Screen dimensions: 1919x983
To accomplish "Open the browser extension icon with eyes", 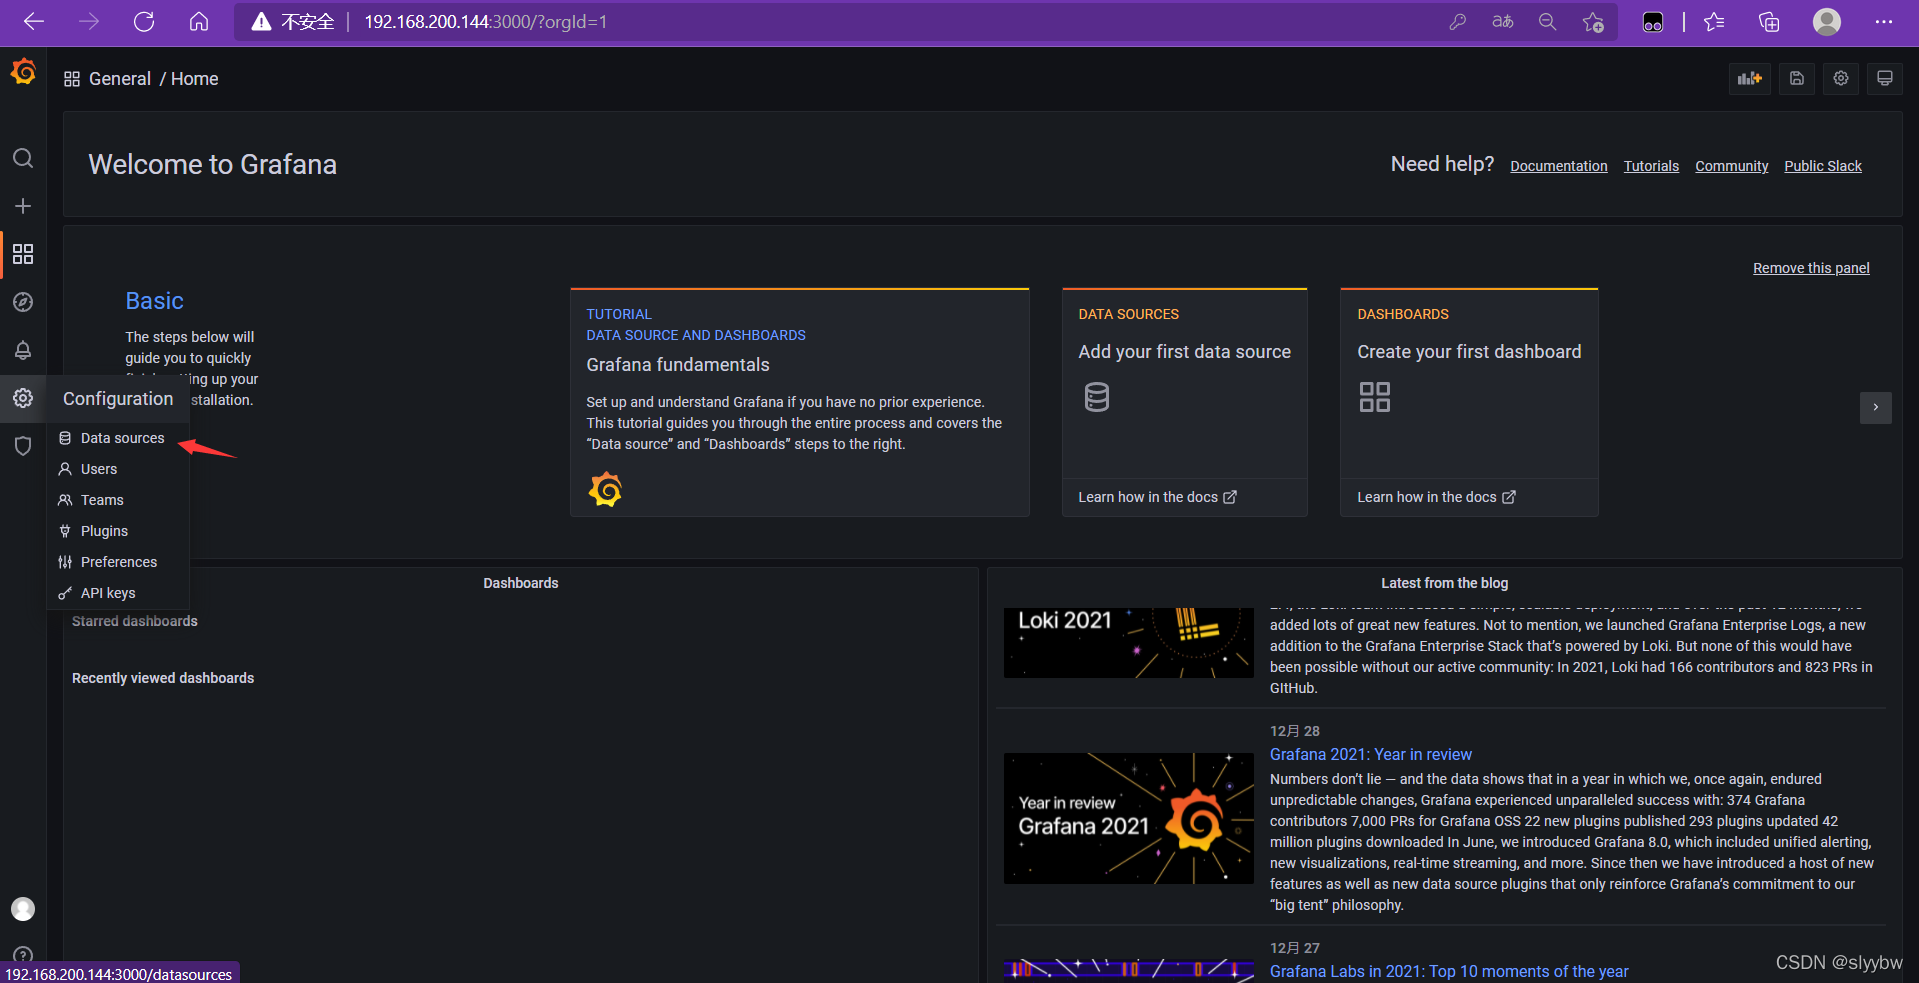I will pyautogui.click(x=1653, y=22).
